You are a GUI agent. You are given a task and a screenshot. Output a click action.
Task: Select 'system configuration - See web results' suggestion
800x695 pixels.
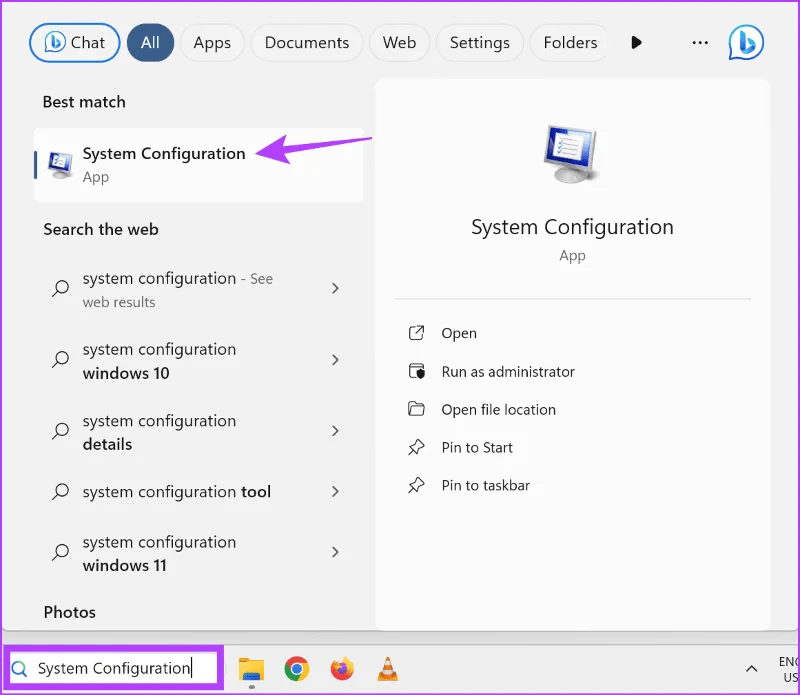pyautogui.click(x=198, y=289)
